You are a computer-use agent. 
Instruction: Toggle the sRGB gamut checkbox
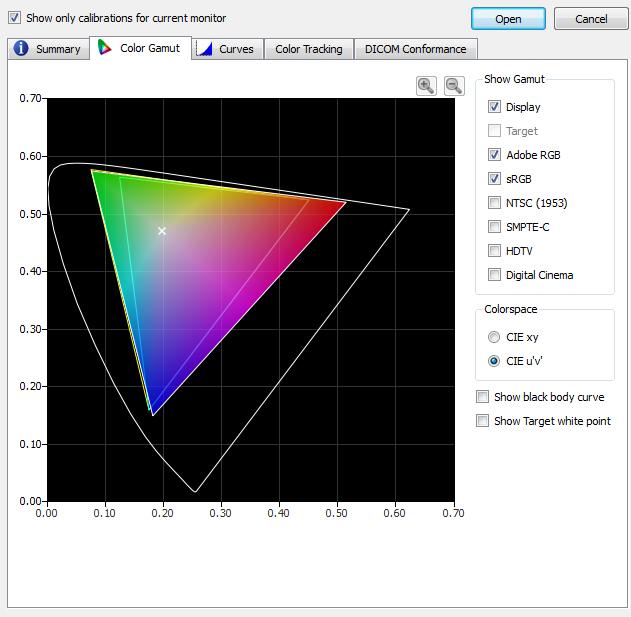click(494, 179)
